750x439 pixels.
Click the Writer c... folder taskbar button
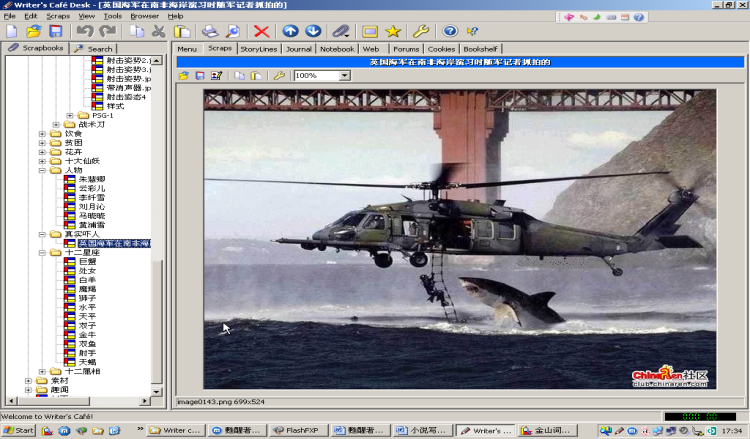pyautogui.click(x=176, y=430)
